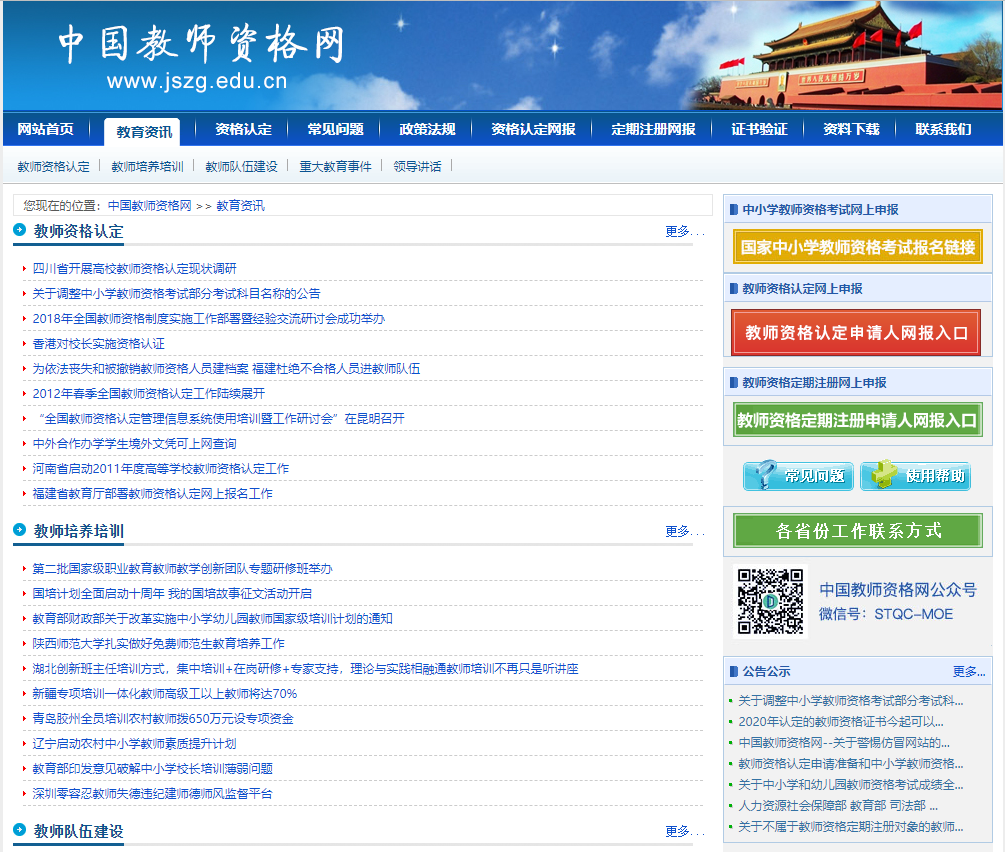Image resolution: width=1005 pixels, height=852 pixels.
Task: Open 常见问题 in top navigation bar
Action: pyautogui.click(x=335, y=129)
